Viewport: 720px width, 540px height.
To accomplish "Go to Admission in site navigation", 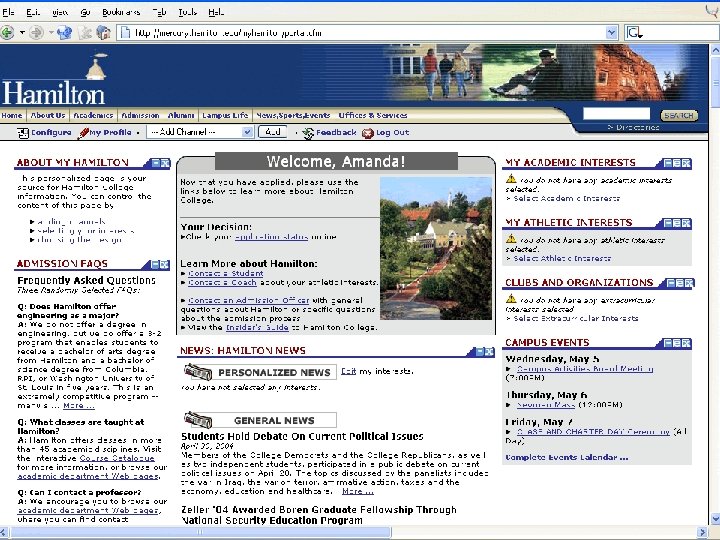I will (x=141, y=115).
